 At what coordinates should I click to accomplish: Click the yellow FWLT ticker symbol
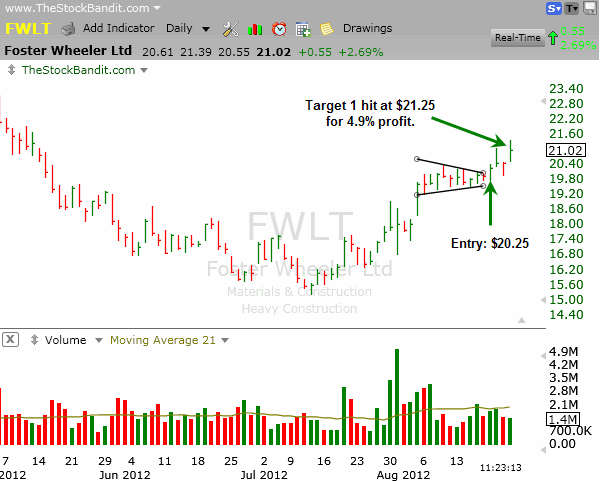coord(28,29)
